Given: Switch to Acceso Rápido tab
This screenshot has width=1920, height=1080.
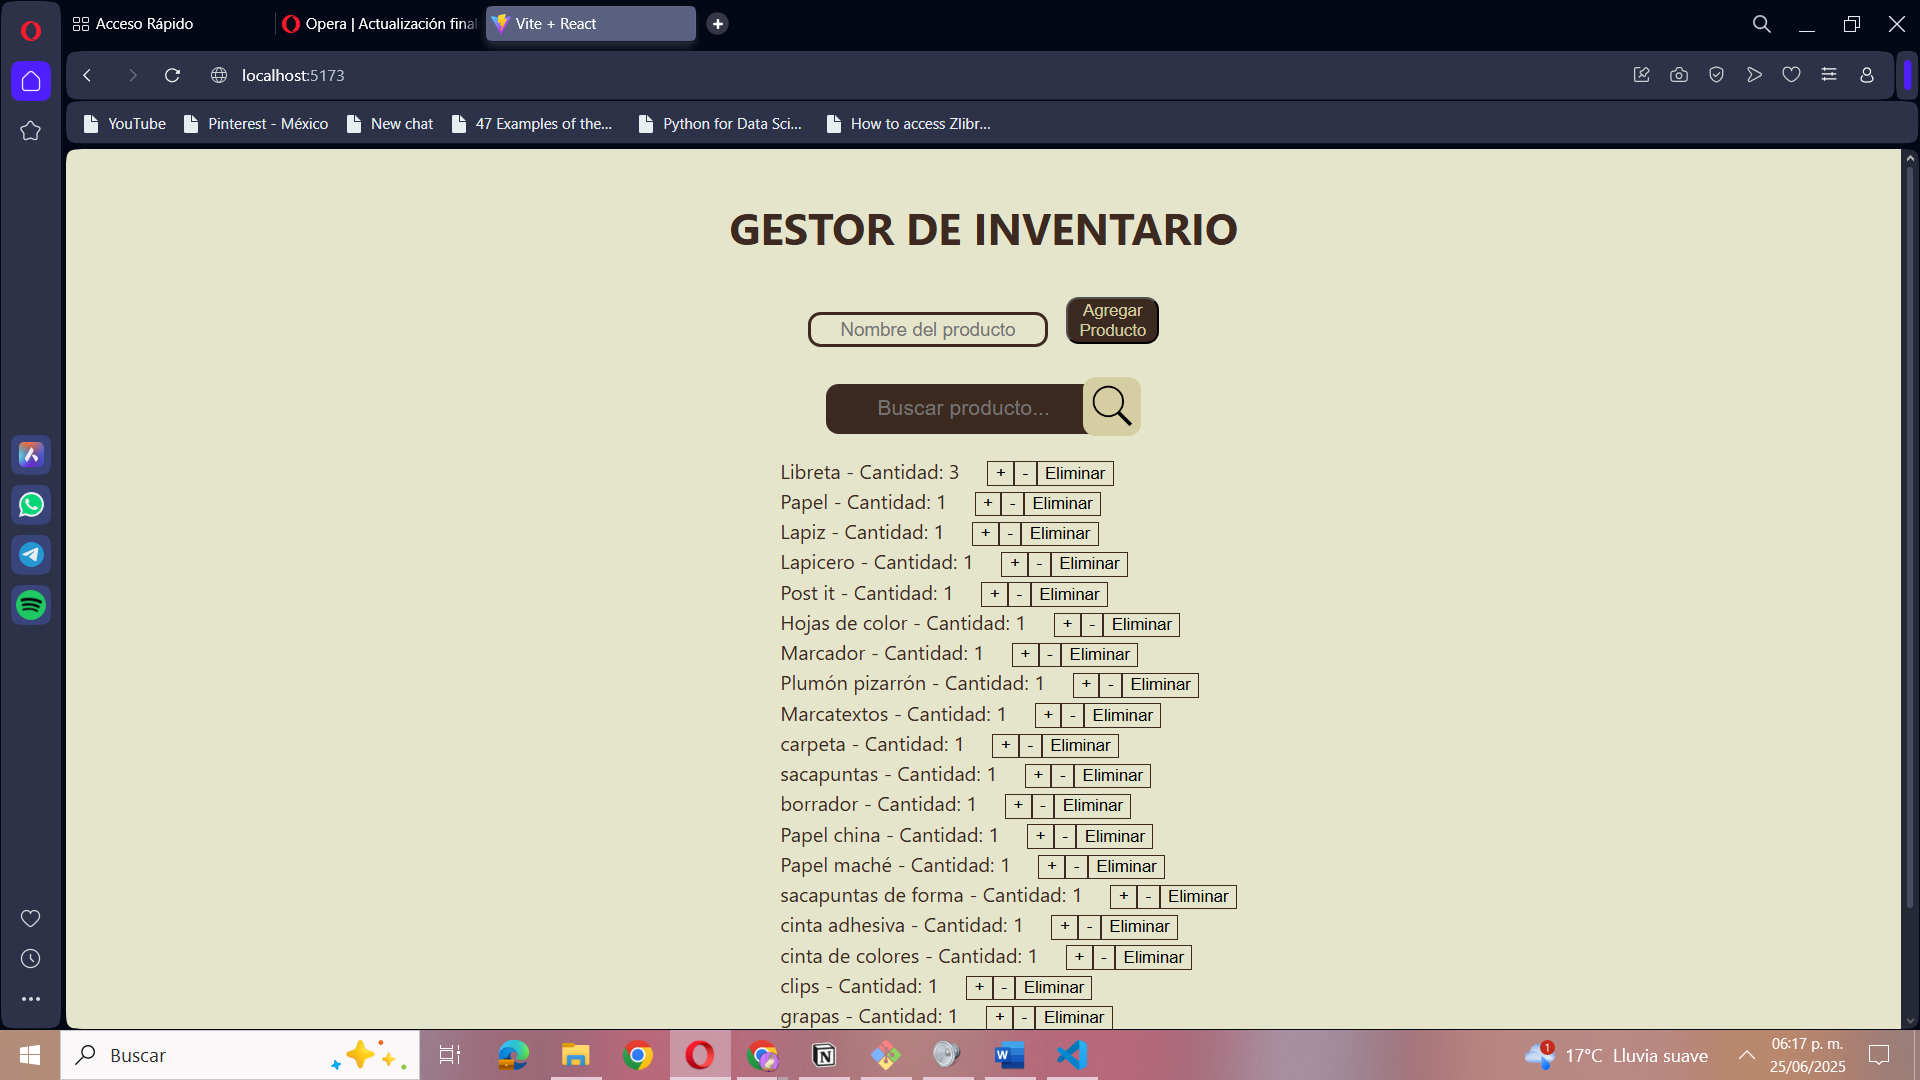Looking at the screenshot, I should 170,24.
